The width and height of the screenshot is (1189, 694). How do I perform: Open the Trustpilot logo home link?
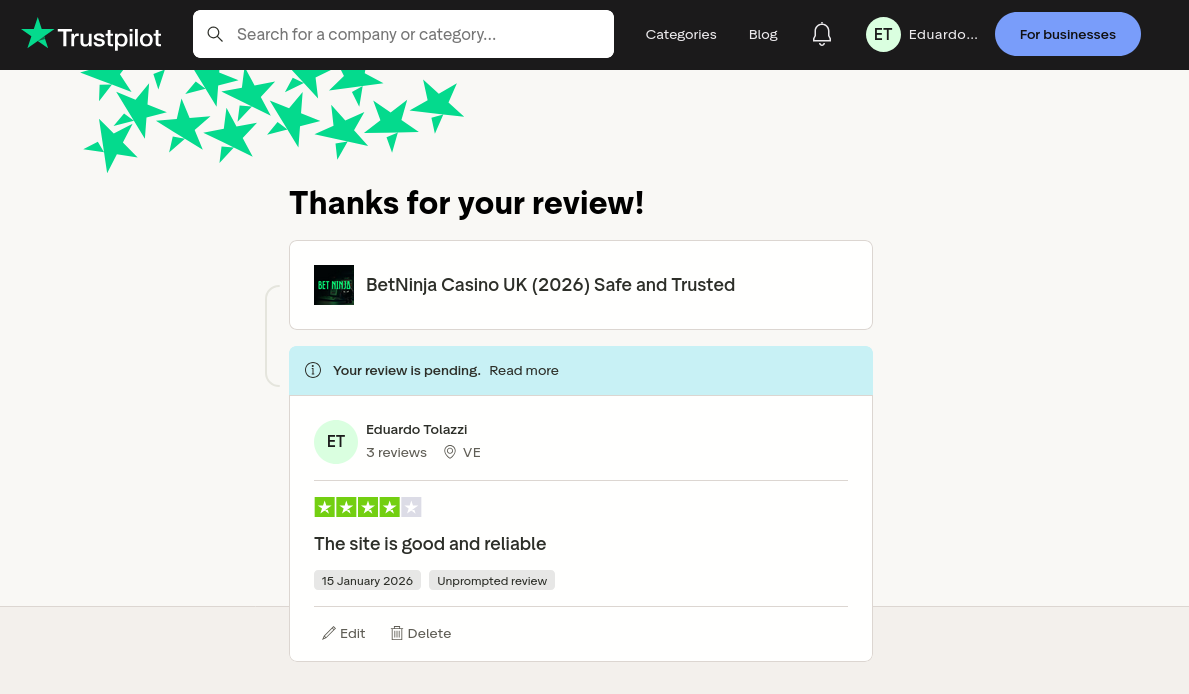click(91, 35)
